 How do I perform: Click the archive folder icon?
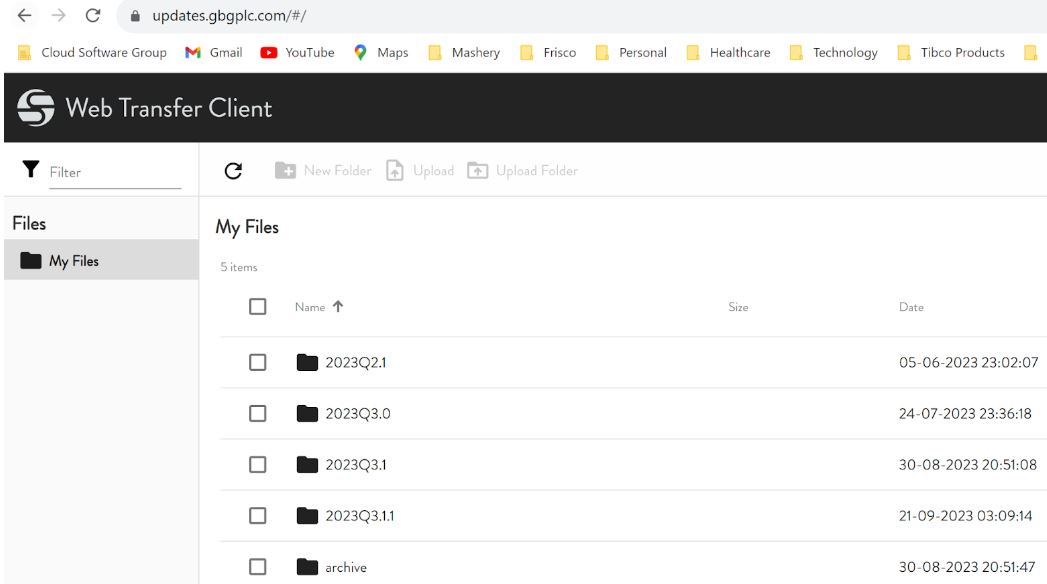point(307,567)
